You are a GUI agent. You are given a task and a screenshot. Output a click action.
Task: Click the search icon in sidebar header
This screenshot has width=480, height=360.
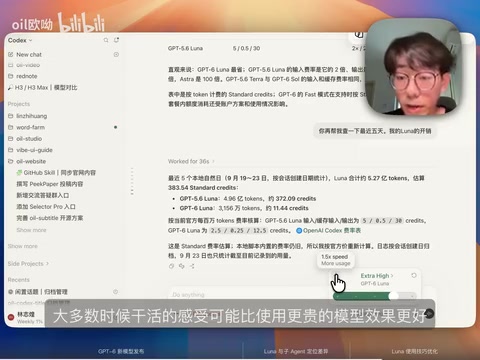(x=106, y=40)
